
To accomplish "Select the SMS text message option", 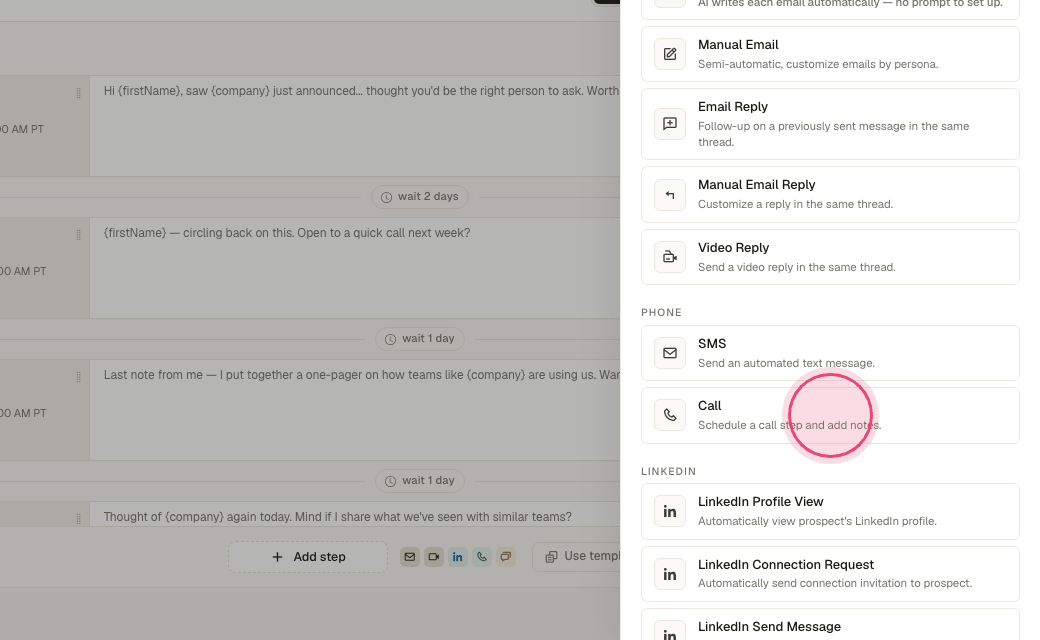I will 830,353.
